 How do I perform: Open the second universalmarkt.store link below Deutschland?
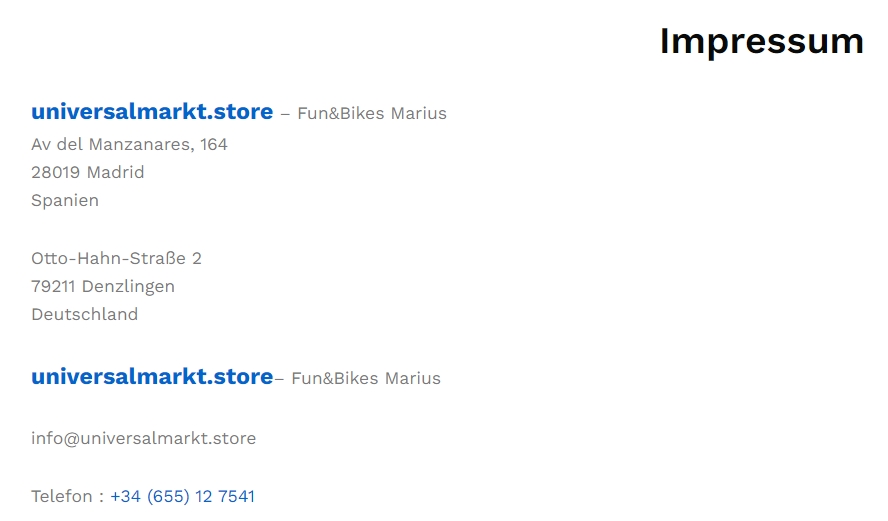coord(152,377)
